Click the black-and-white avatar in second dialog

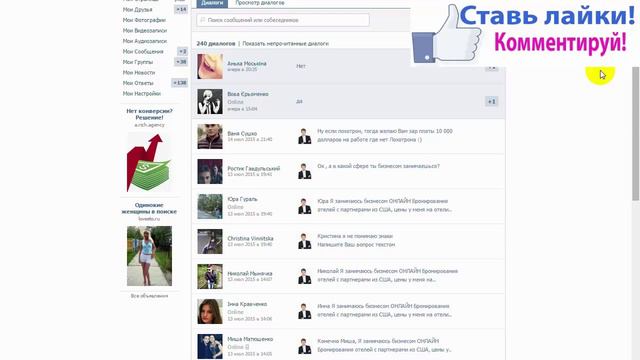[210, 102]
